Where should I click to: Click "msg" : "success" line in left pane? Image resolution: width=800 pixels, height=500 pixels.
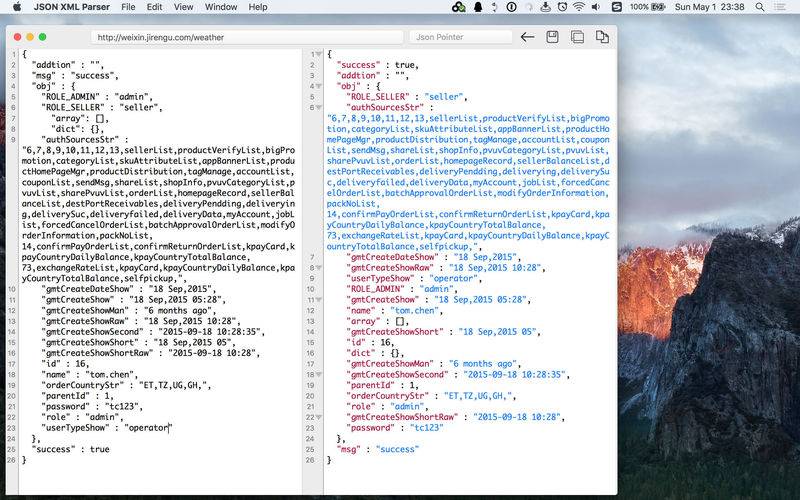(75, 76)
